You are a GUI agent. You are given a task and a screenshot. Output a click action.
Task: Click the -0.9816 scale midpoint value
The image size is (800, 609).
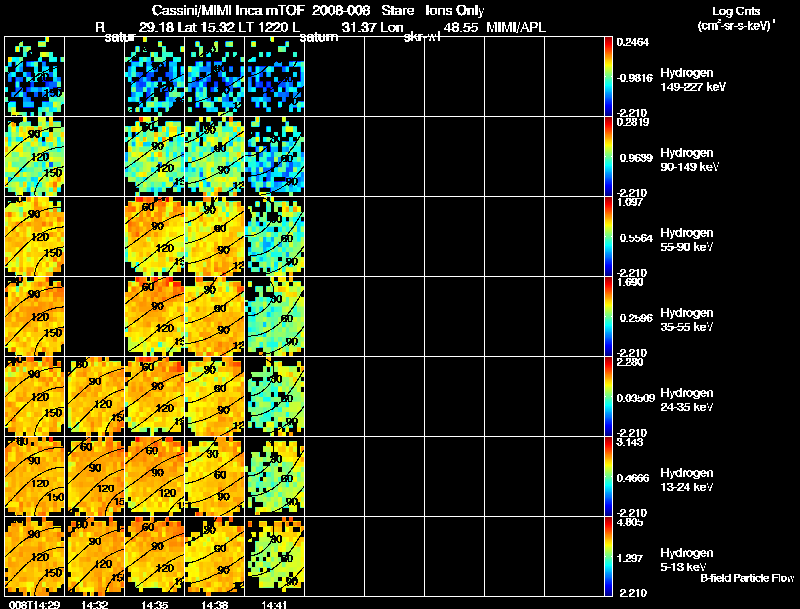click(634, 78)
